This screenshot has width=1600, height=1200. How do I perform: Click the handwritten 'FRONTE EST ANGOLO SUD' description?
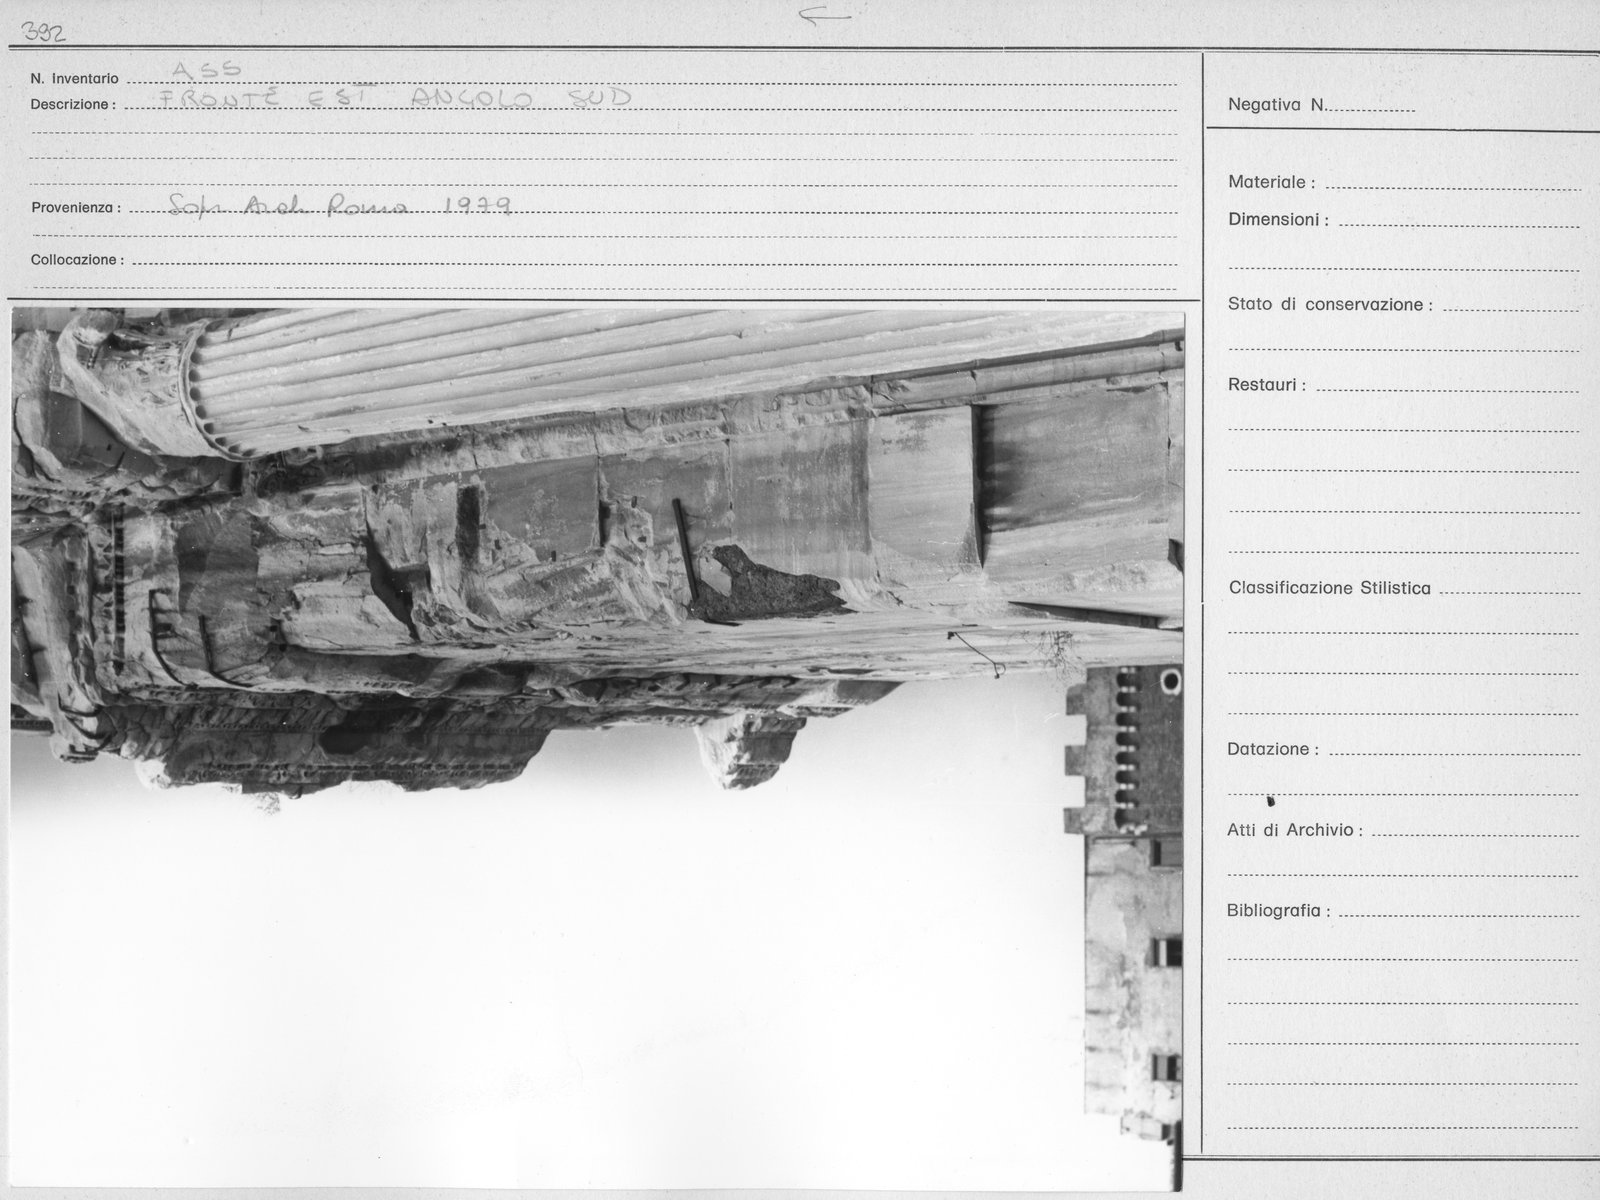pos(397,97)
